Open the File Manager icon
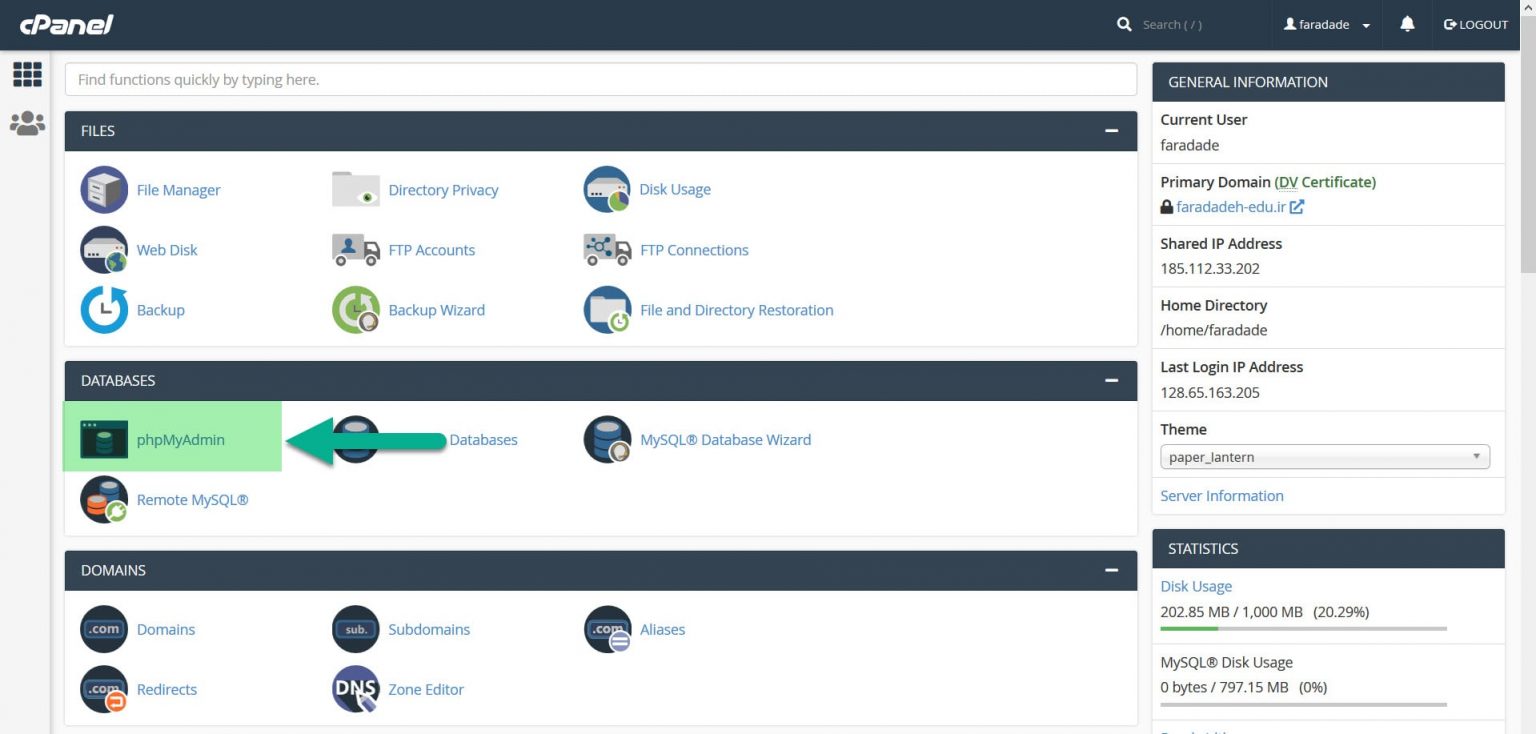Screen dimensions: 1536x734 tap(104, 190)
